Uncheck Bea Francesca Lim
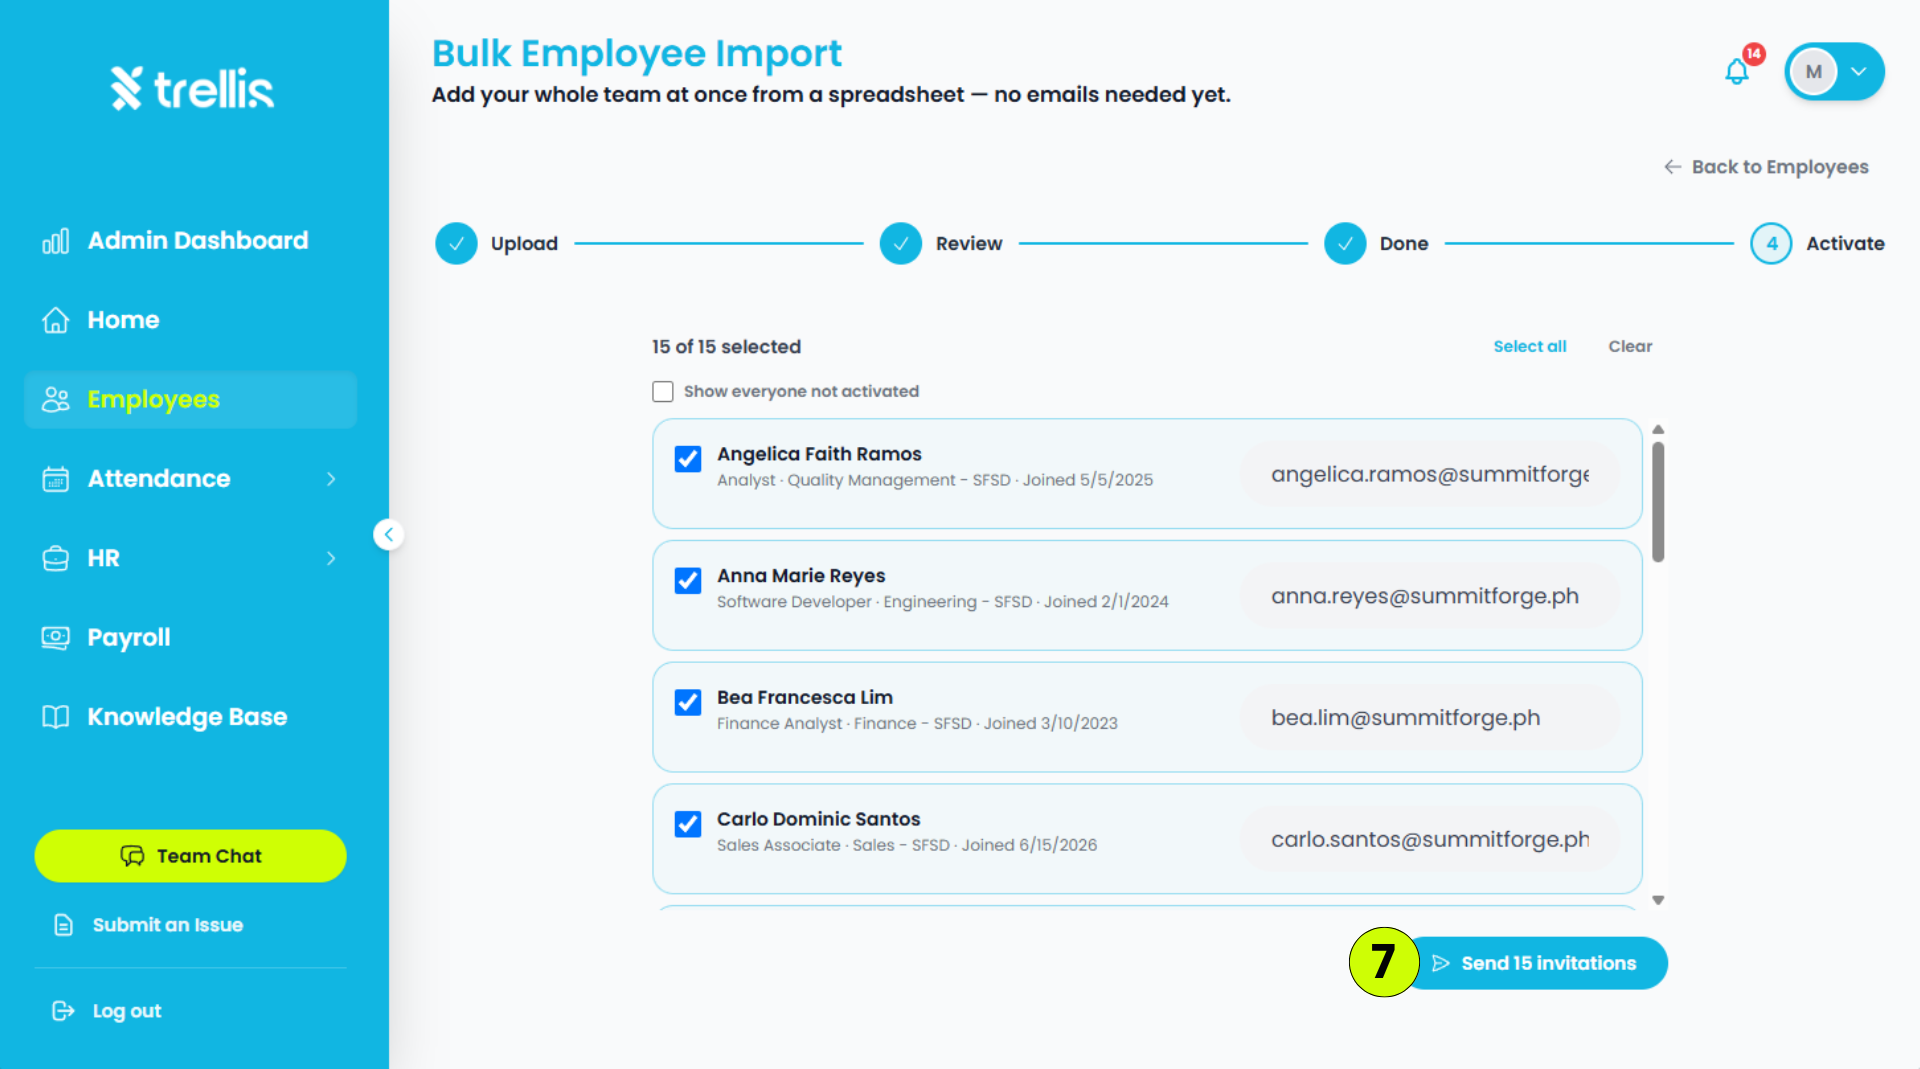Image resolution: width=1920 pixels, height=1069 pixels. pos(688,703)
